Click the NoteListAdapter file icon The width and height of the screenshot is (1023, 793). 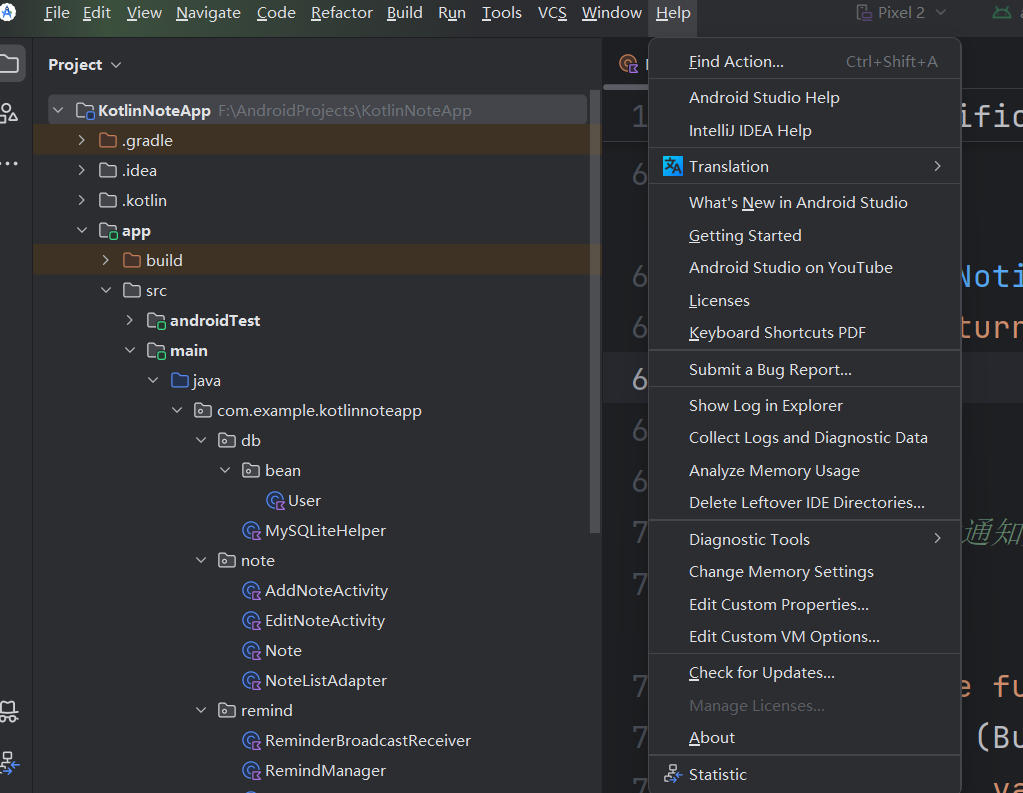point(251,681)
